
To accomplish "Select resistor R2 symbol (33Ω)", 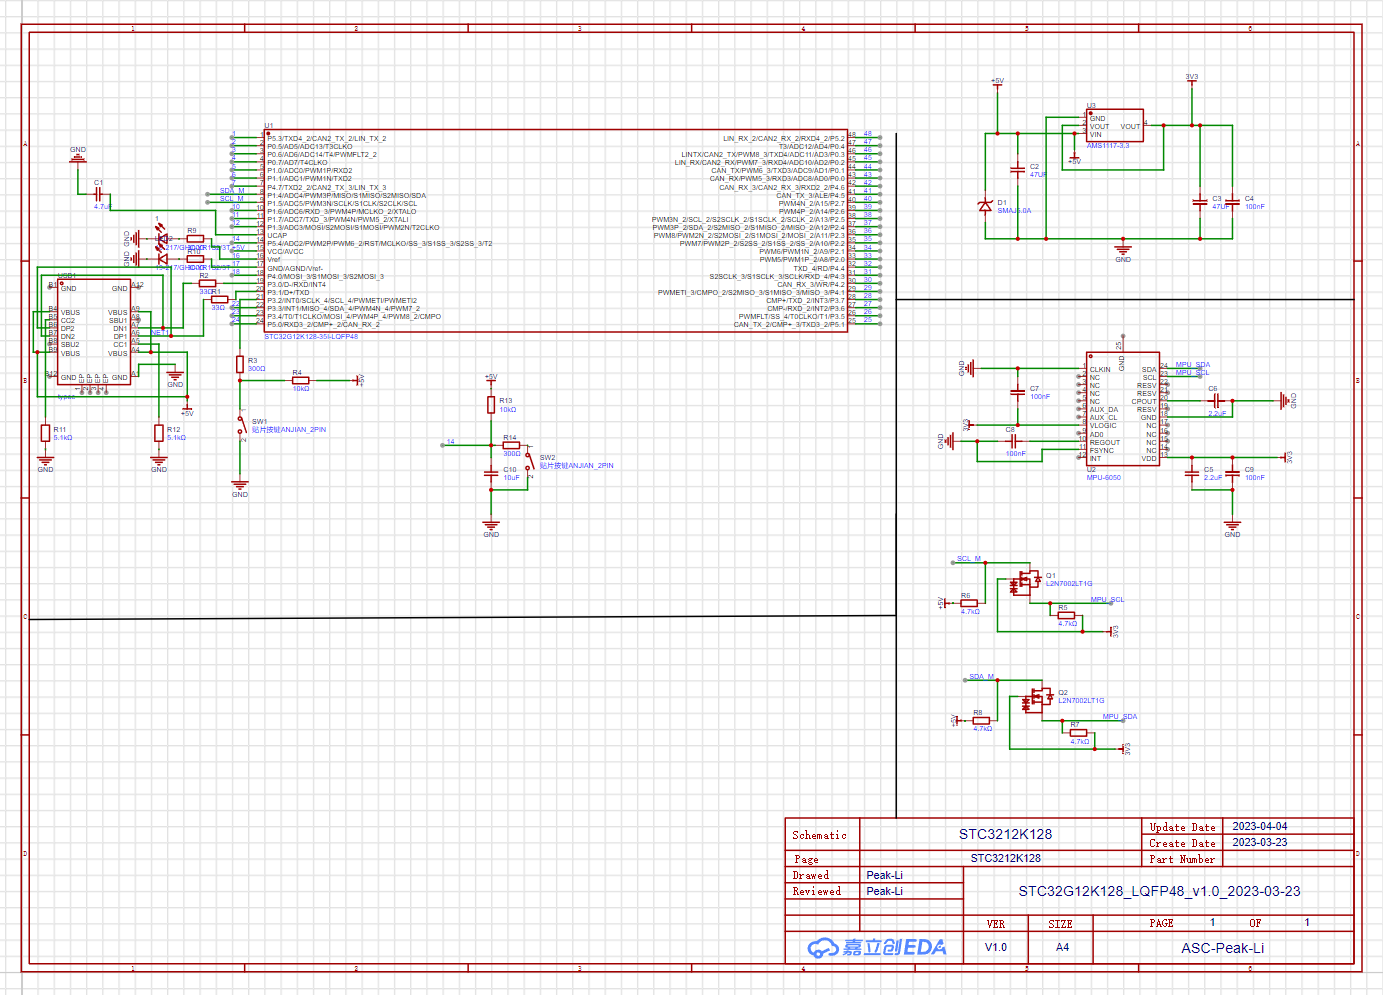I will (x=207, y=283).
